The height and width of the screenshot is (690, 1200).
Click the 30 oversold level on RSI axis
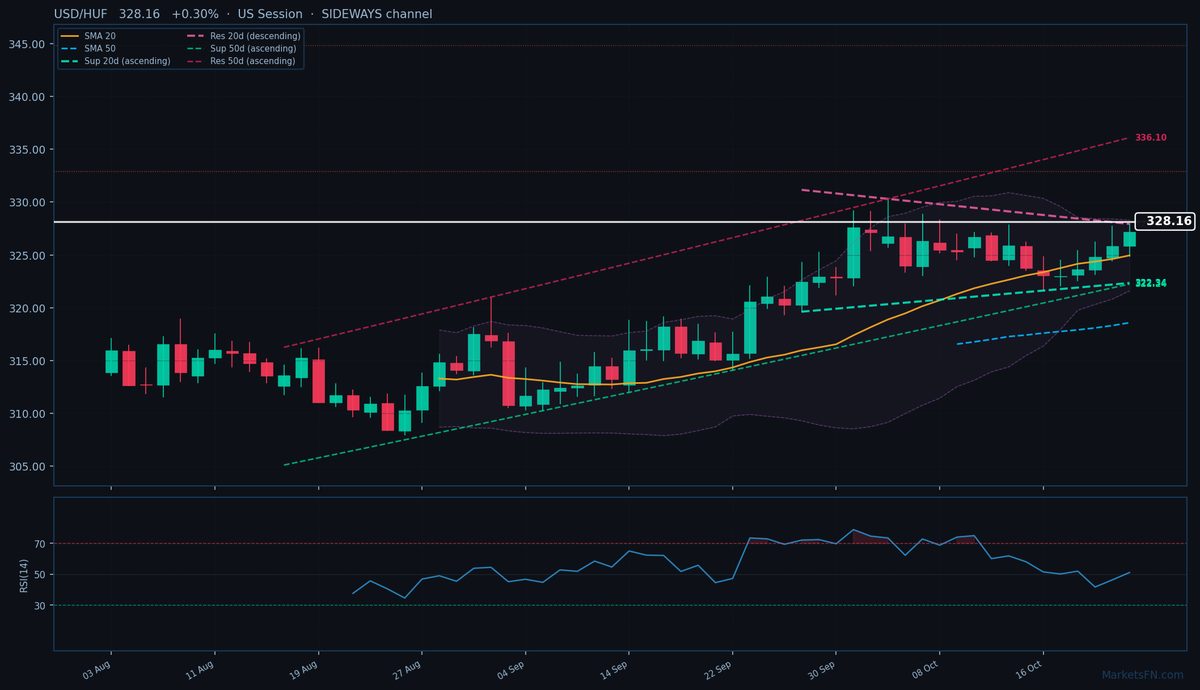click(x=39, y=606)
